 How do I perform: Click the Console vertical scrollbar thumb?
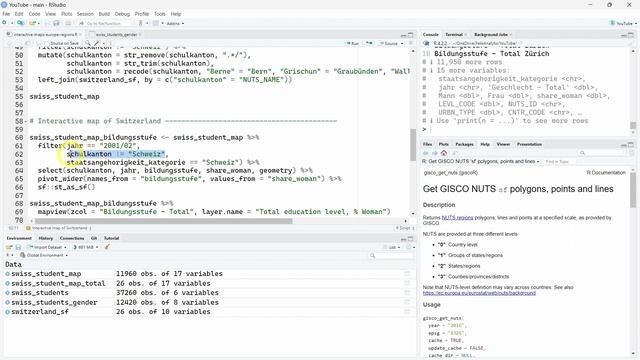click(x=633, y=125)
